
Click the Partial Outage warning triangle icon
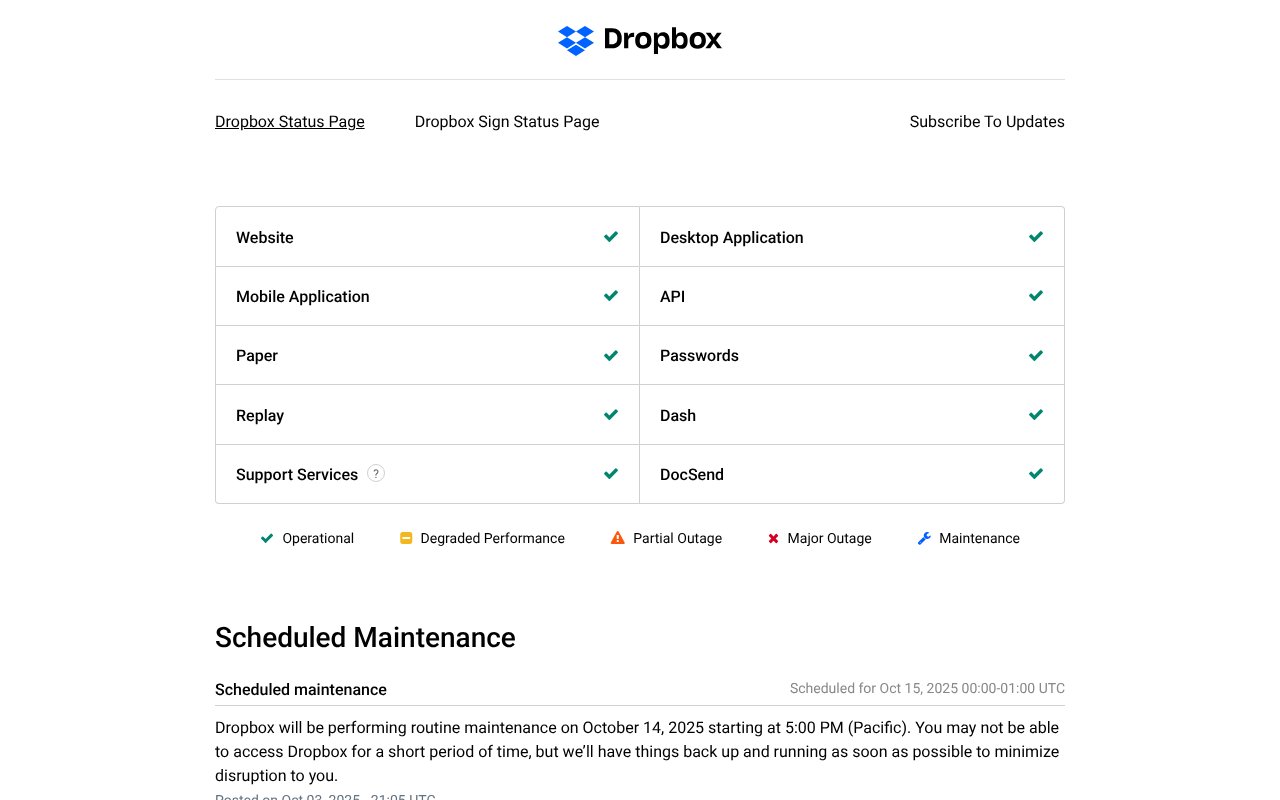pos(618,538)
